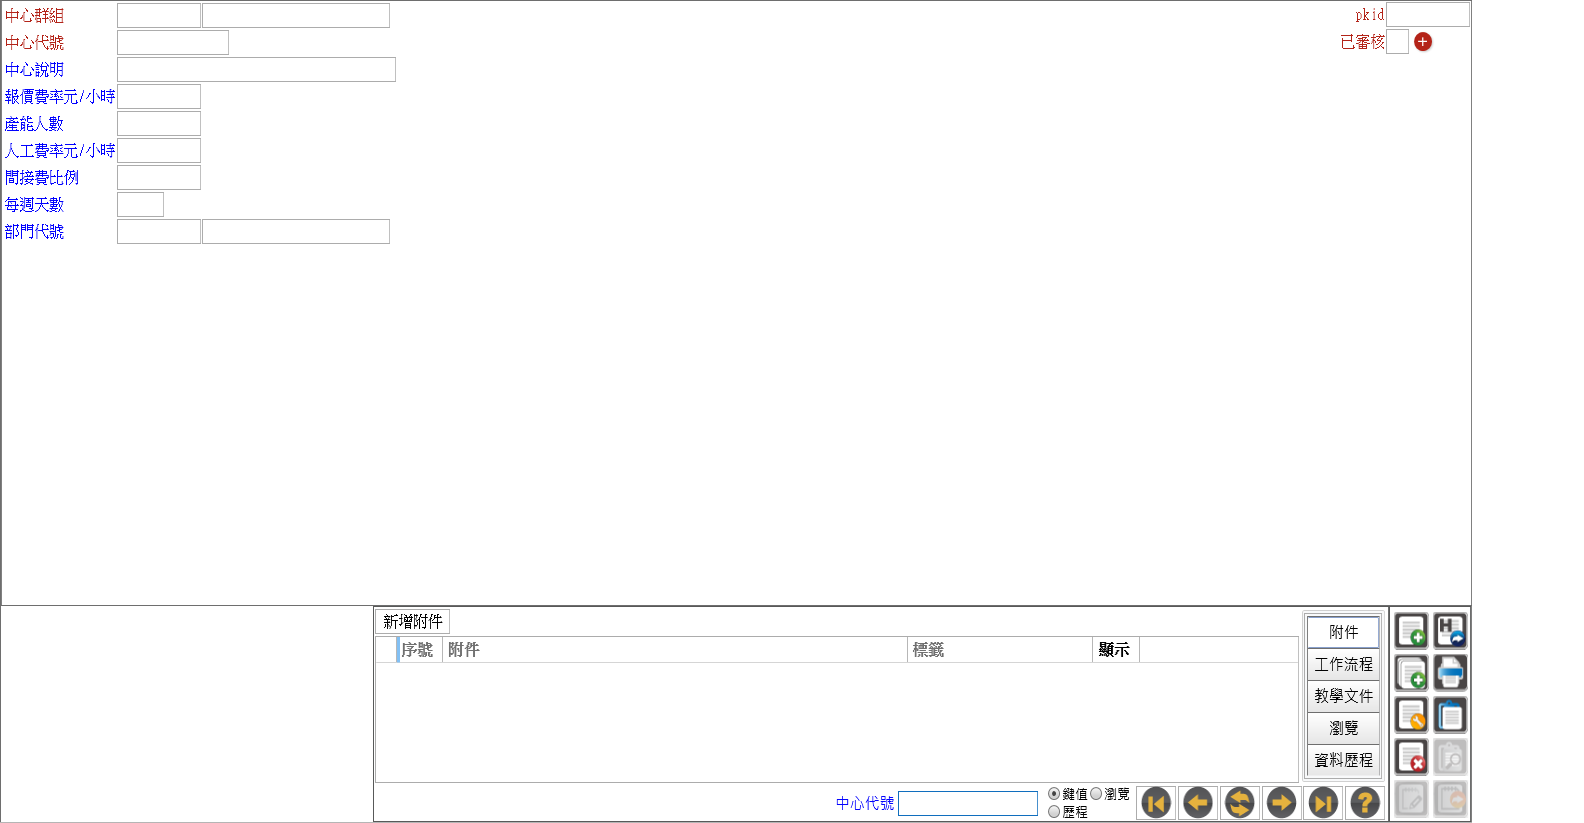The height and width of the screenshot is (823, 1584).
Task: Click the 附件 column header in grid
Action: coord(675,650)
